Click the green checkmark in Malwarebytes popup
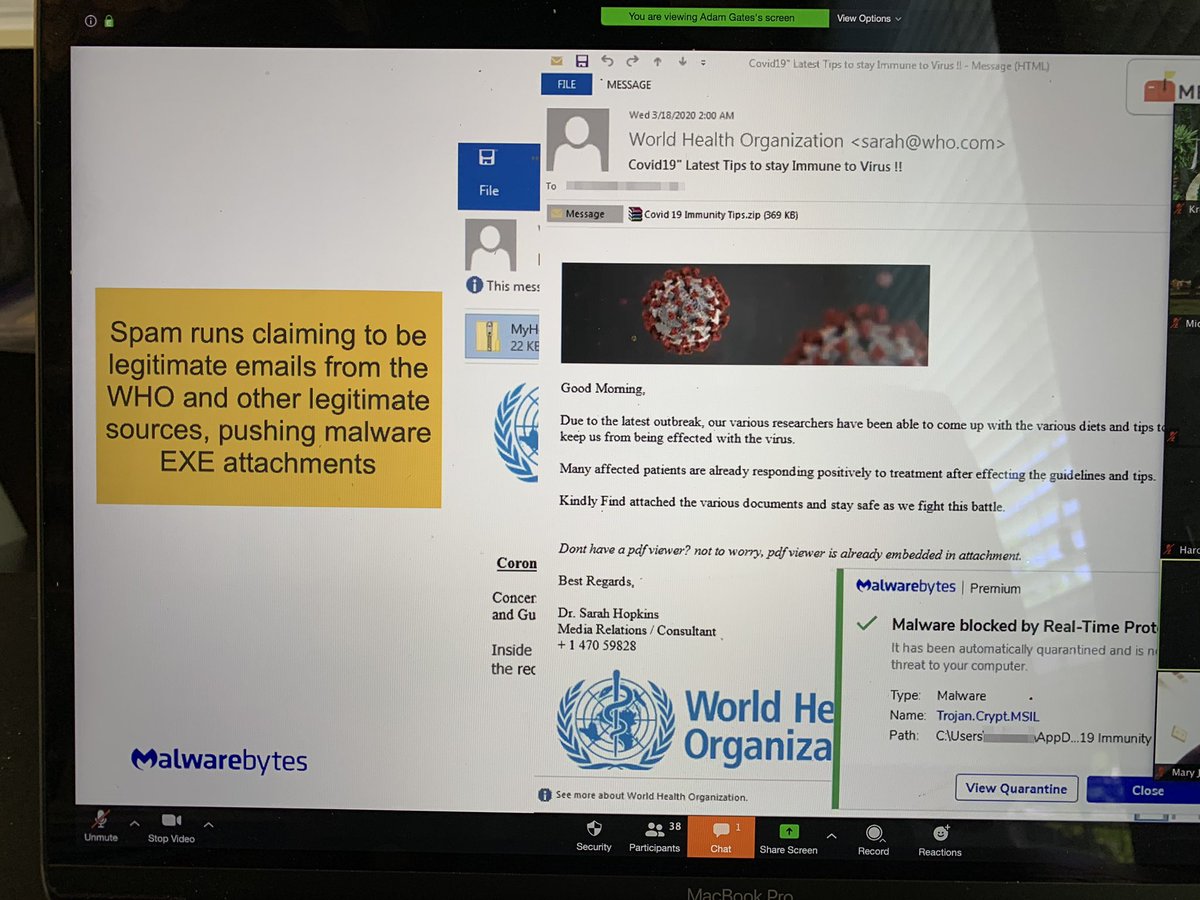Image resolution: width=1200 pixels, height=900 pixels. tap(867, 625)
